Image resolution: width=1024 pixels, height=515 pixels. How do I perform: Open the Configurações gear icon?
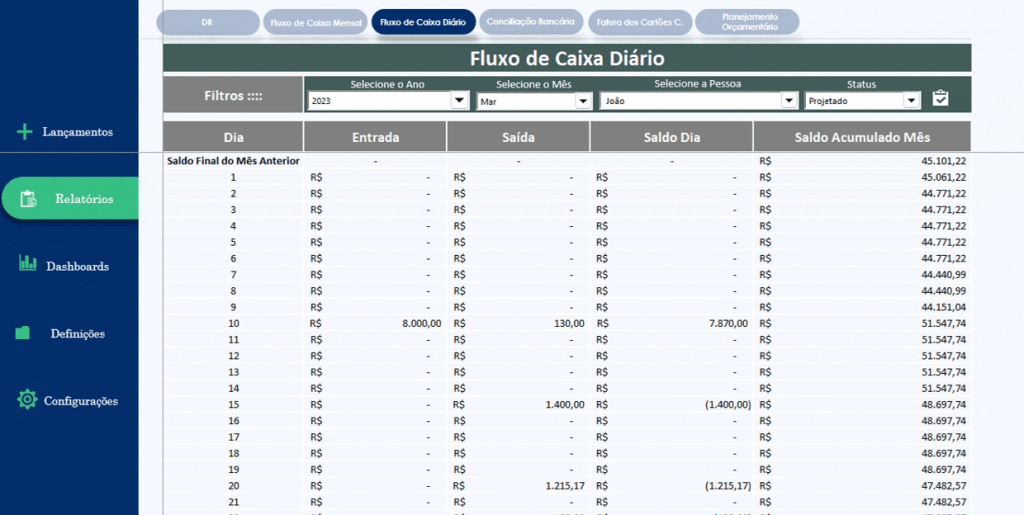coord(27,399)
